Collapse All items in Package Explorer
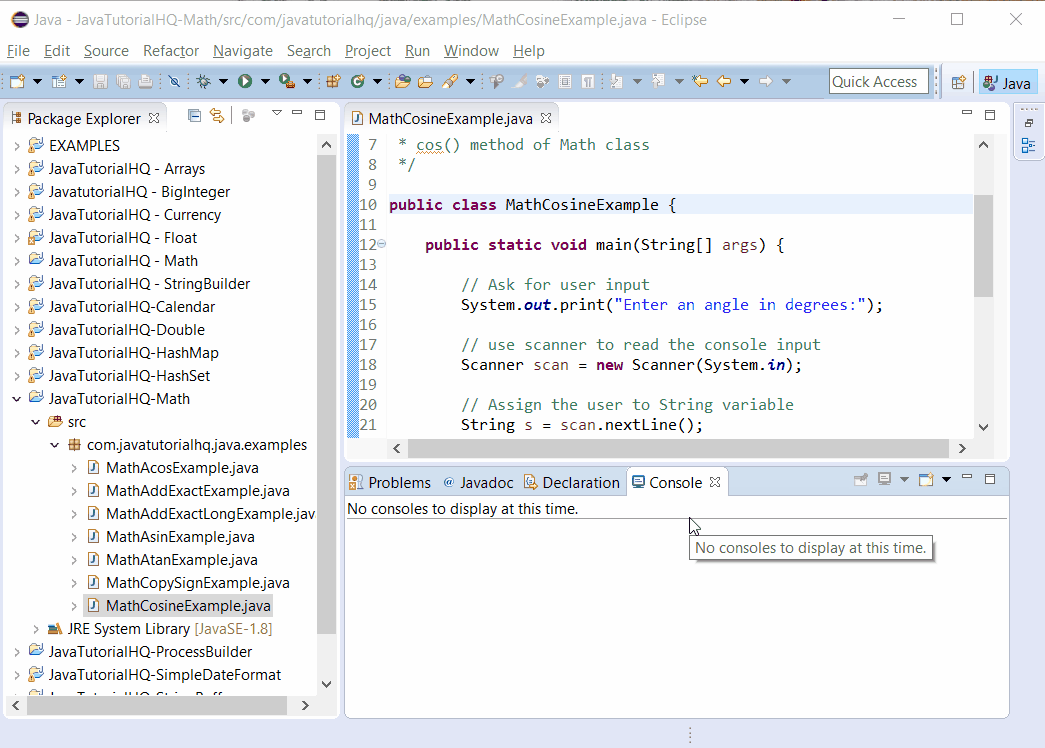 pos(194,115)
